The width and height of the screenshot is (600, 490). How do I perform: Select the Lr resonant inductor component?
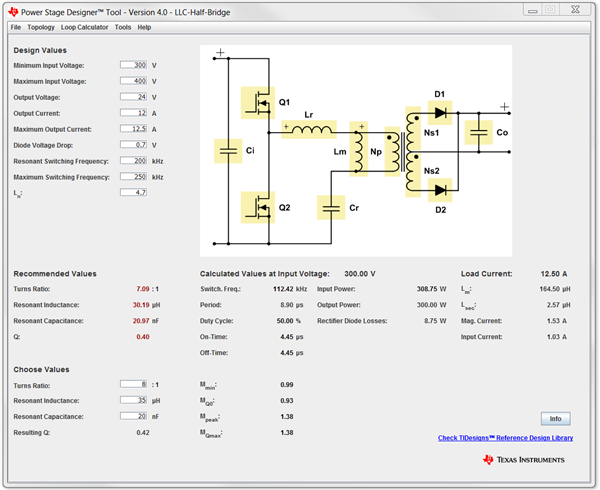(309, 129)
